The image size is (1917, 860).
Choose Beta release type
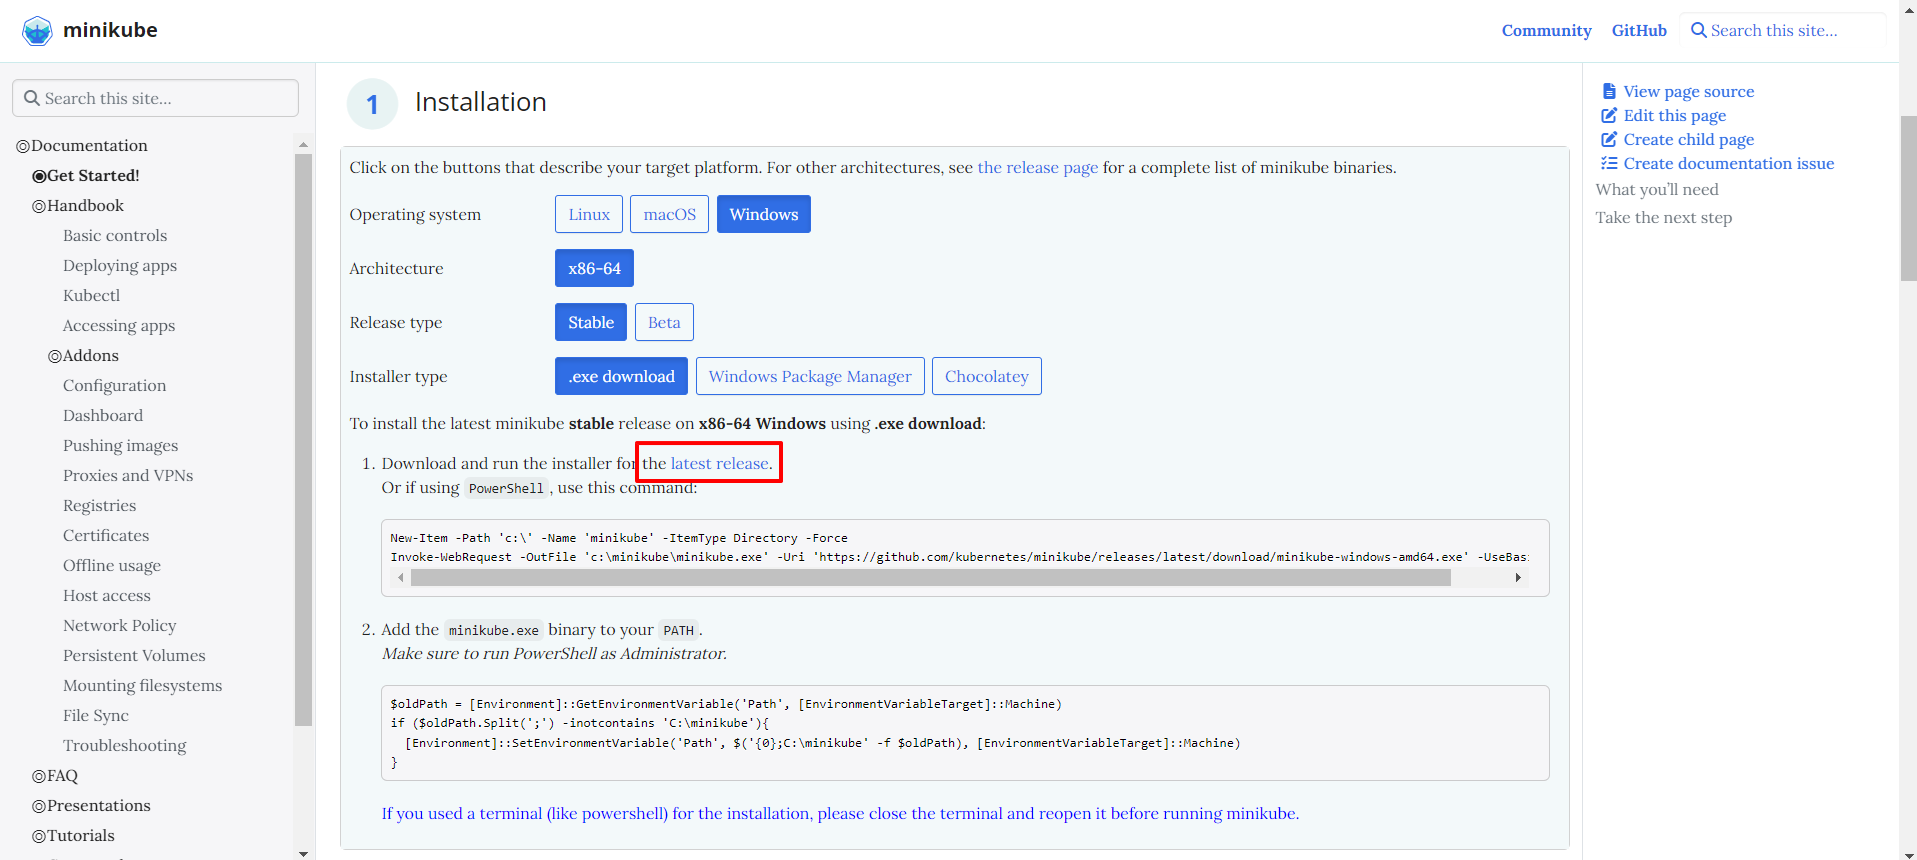point(664,322)
